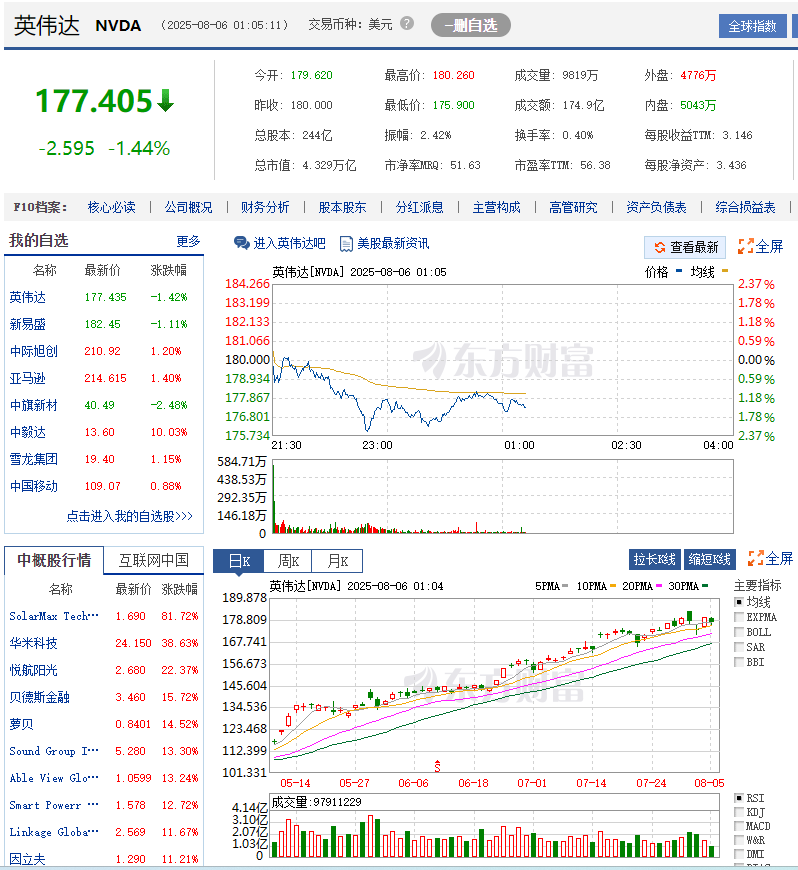Click the 缩短K线 button

pos(710,559)
